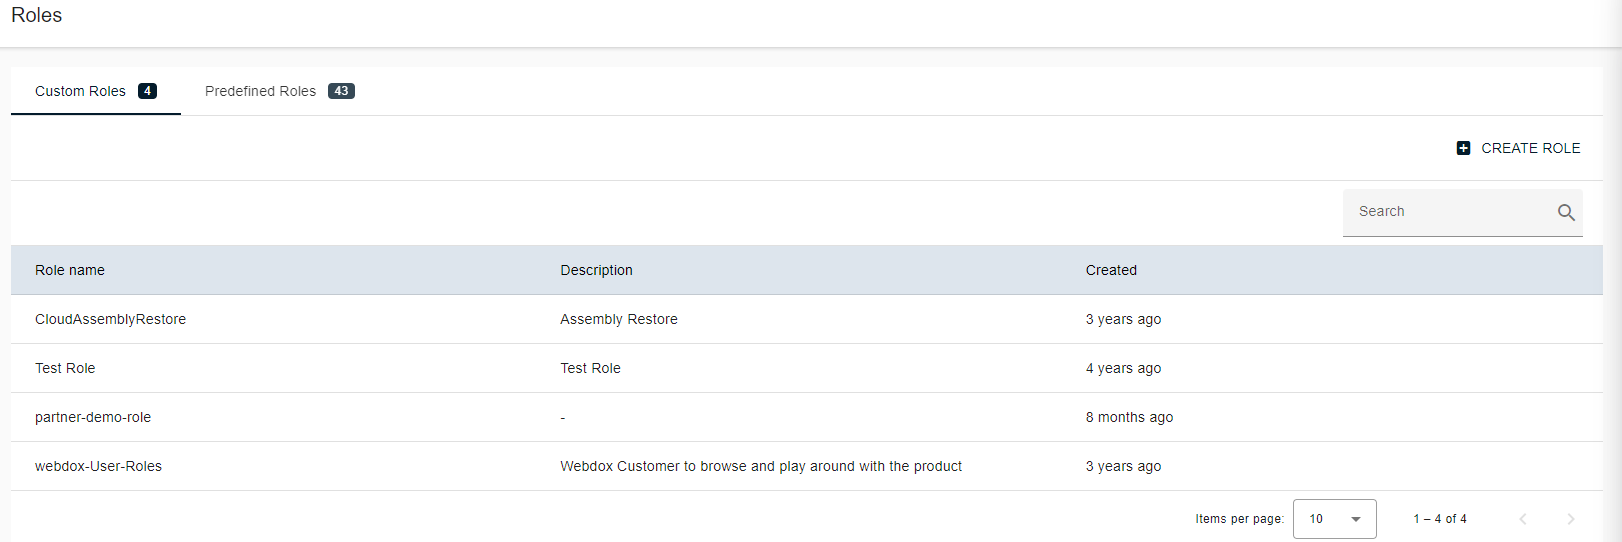This screenshot has width=1622, height=542.
Task: Click the plus icon beside Create Role
Action: point(1463,148)
